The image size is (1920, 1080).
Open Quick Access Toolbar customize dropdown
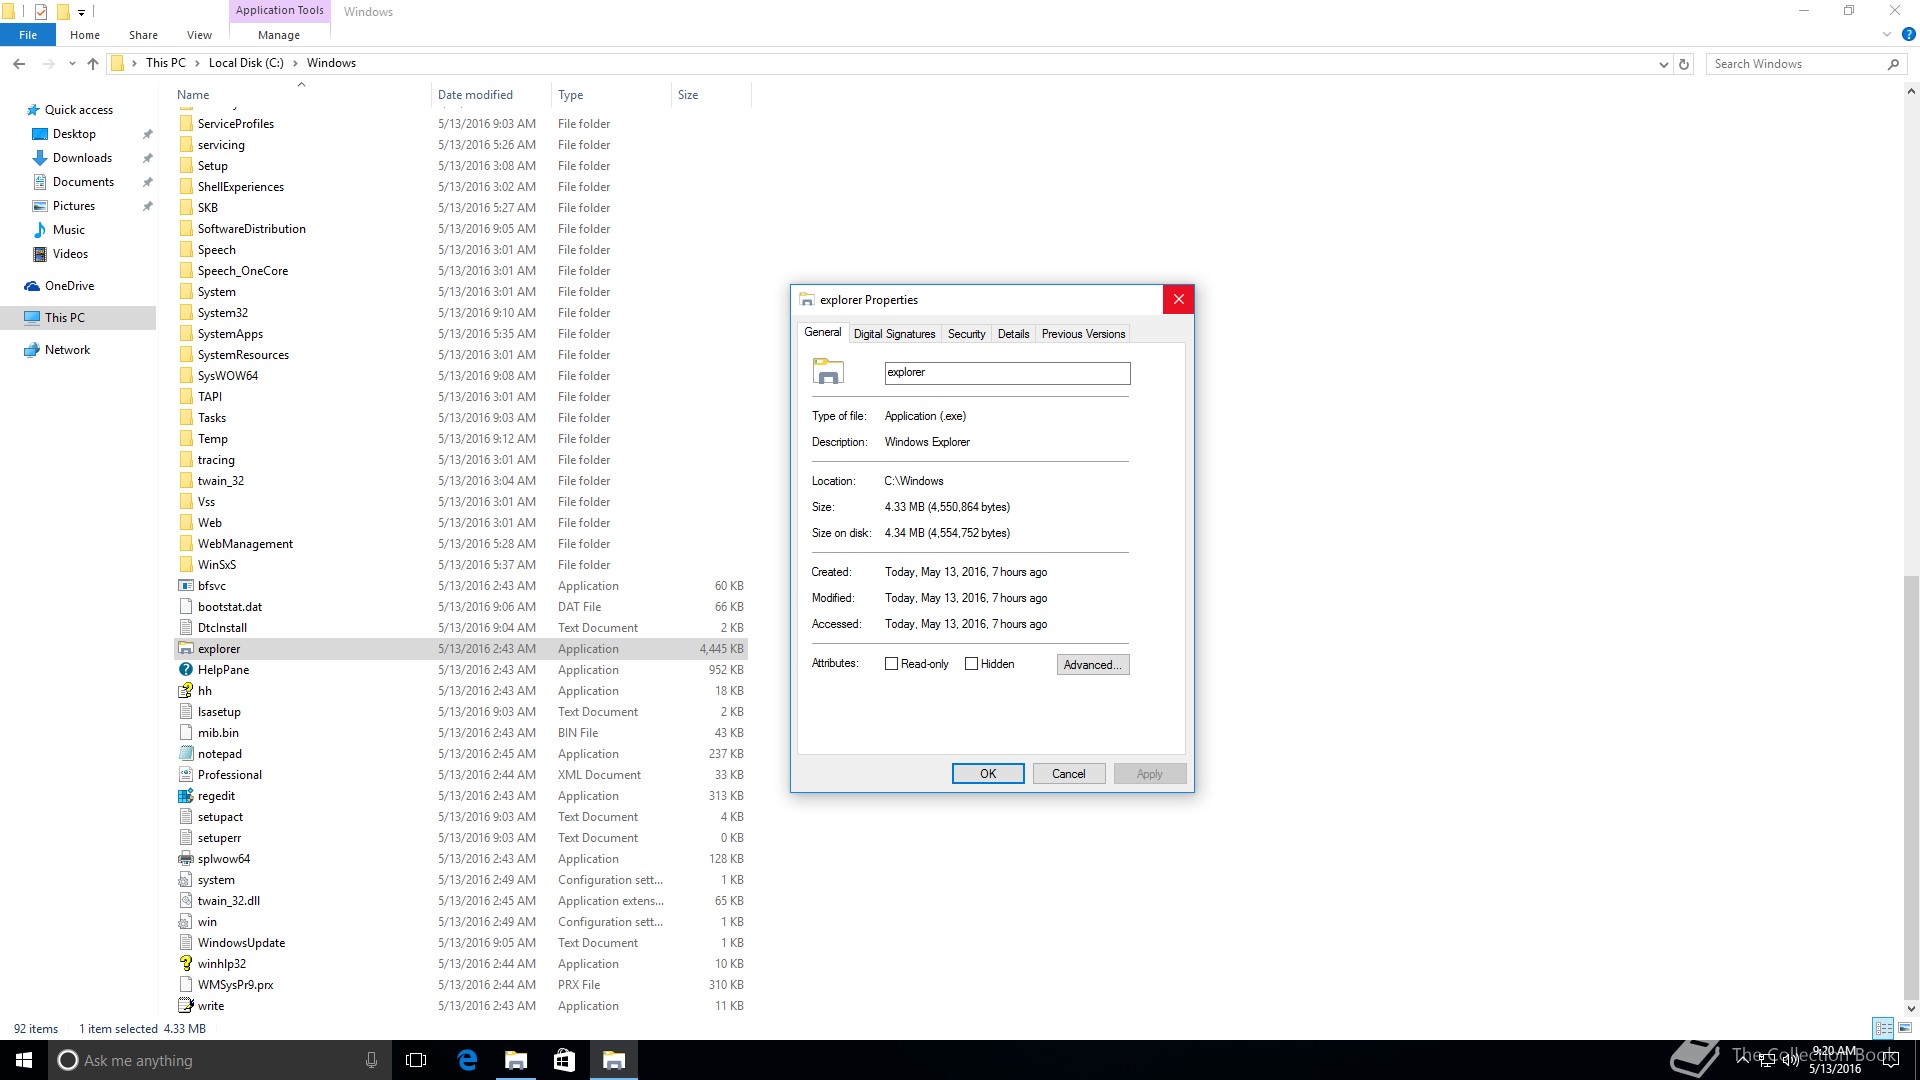(81, 12)
